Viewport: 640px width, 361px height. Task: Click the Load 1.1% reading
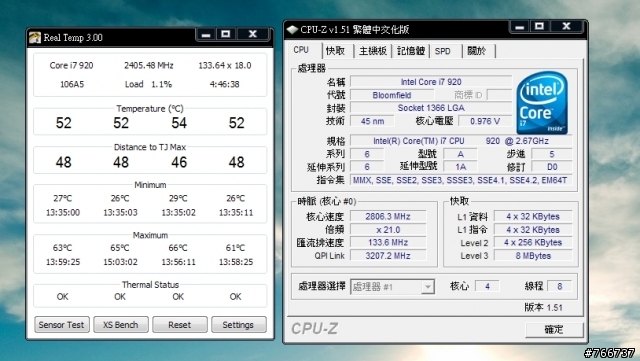[149, 84]
